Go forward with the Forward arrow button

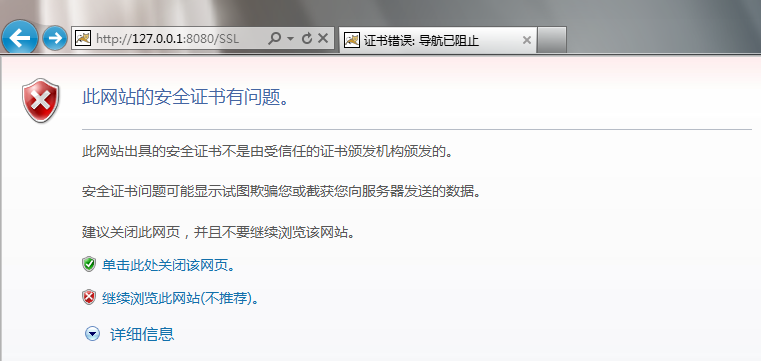[x=55, y=38]
